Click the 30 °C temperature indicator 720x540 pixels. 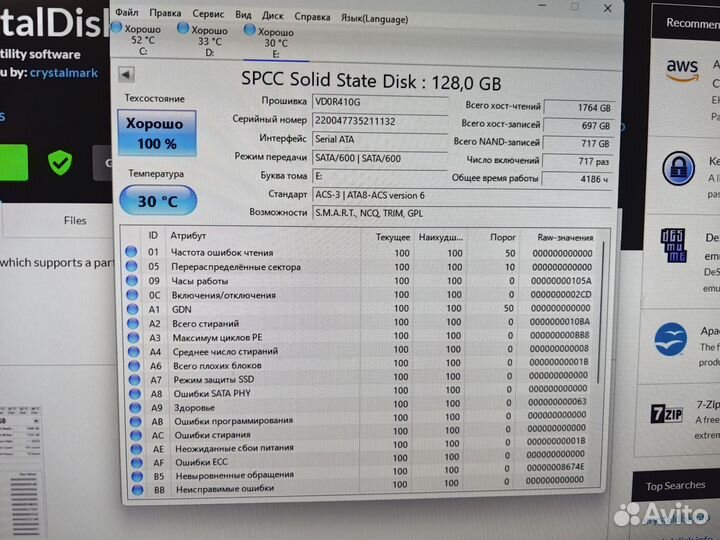pos(158,201)
